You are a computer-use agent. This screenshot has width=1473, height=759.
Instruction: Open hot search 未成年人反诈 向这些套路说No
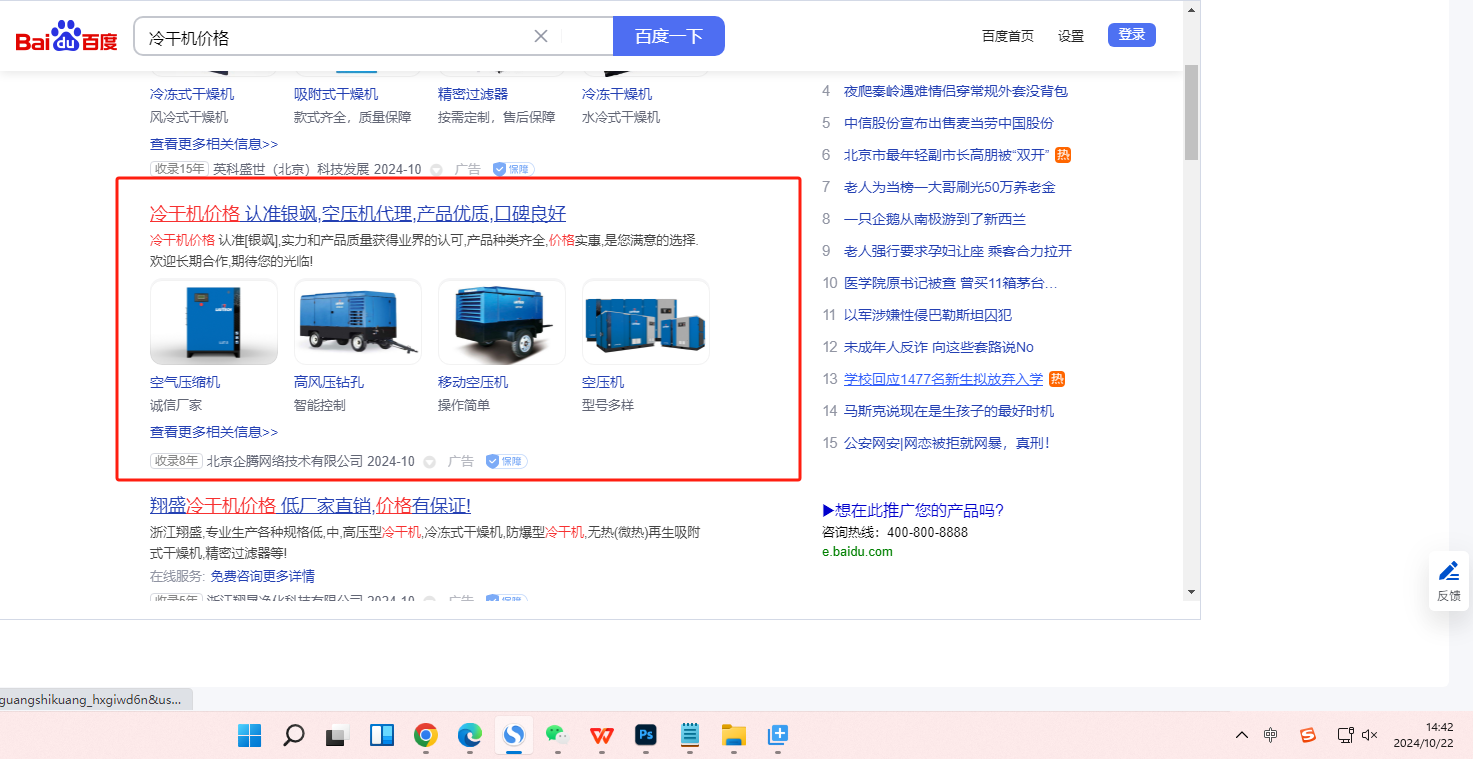pyautogui.click(x=939, y=347)
